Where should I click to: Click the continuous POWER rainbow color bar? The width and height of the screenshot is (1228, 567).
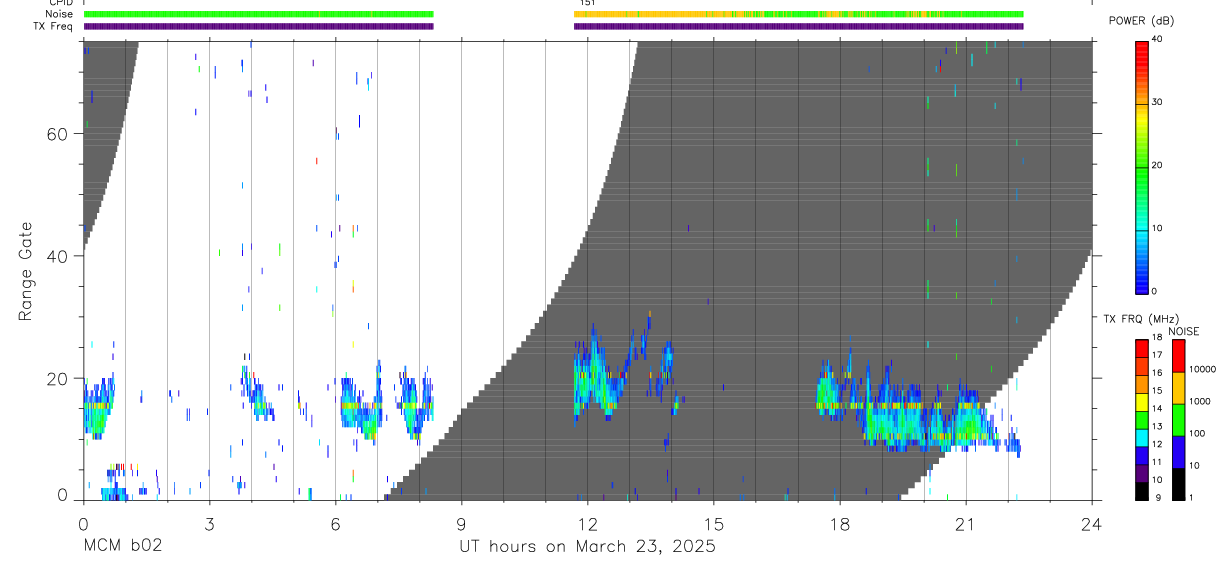click(x=1141, y=166)
